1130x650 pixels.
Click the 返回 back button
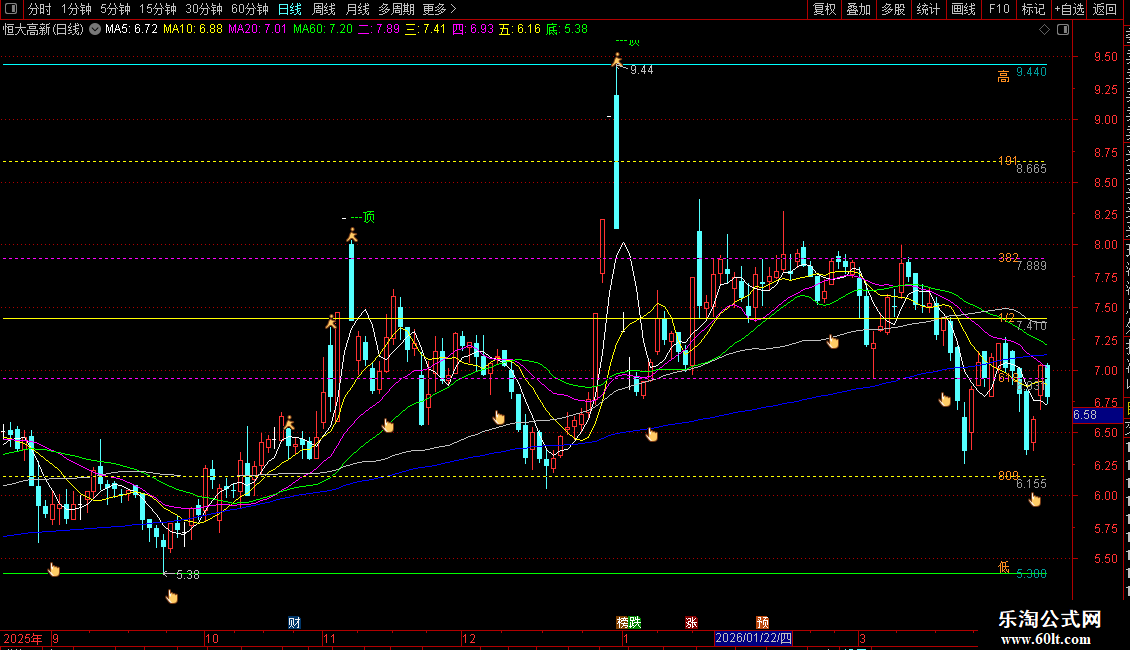pyautogui.click(x=1104, y=9)
